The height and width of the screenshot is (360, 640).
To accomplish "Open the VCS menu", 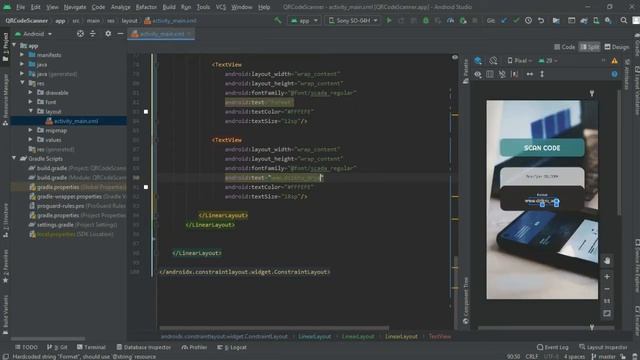I will (x=221, y=7).
